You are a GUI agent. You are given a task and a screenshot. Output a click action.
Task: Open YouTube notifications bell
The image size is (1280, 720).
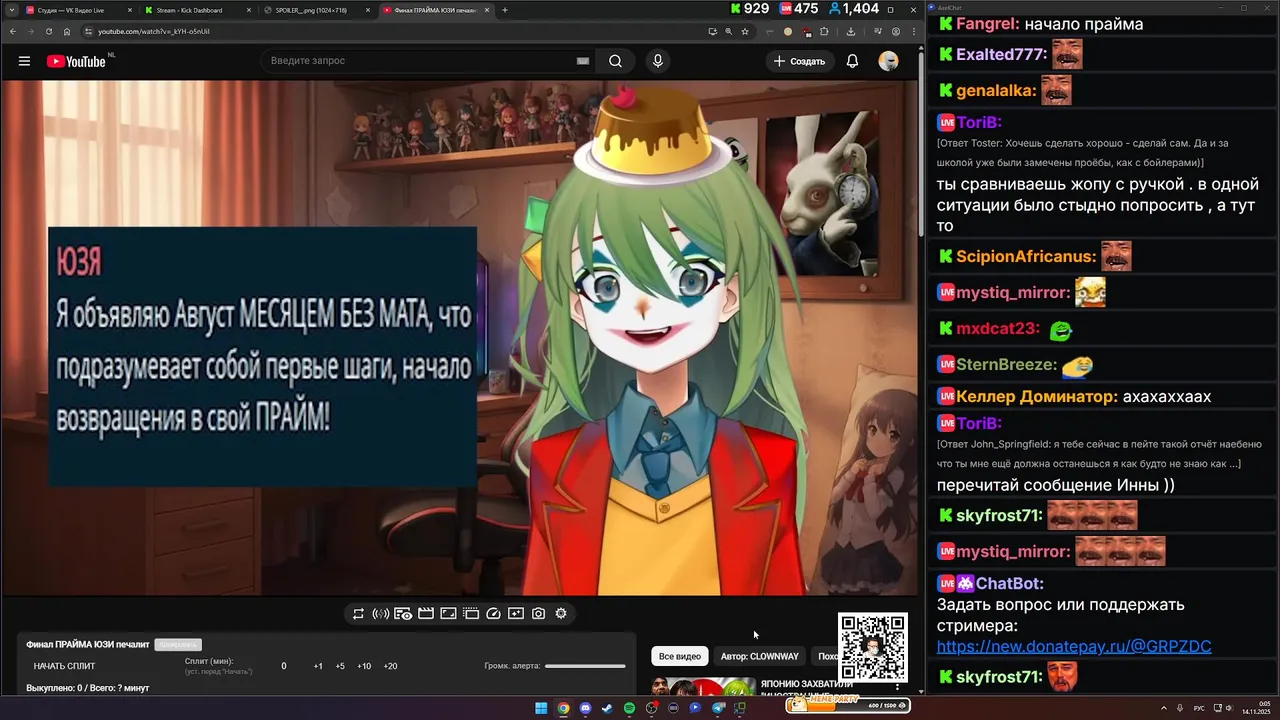(x=852, y=61)
